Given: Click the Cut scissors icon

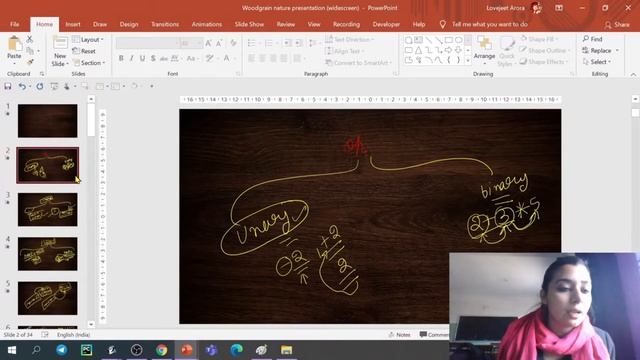Looking at the screenshot, I should (29, 39).
